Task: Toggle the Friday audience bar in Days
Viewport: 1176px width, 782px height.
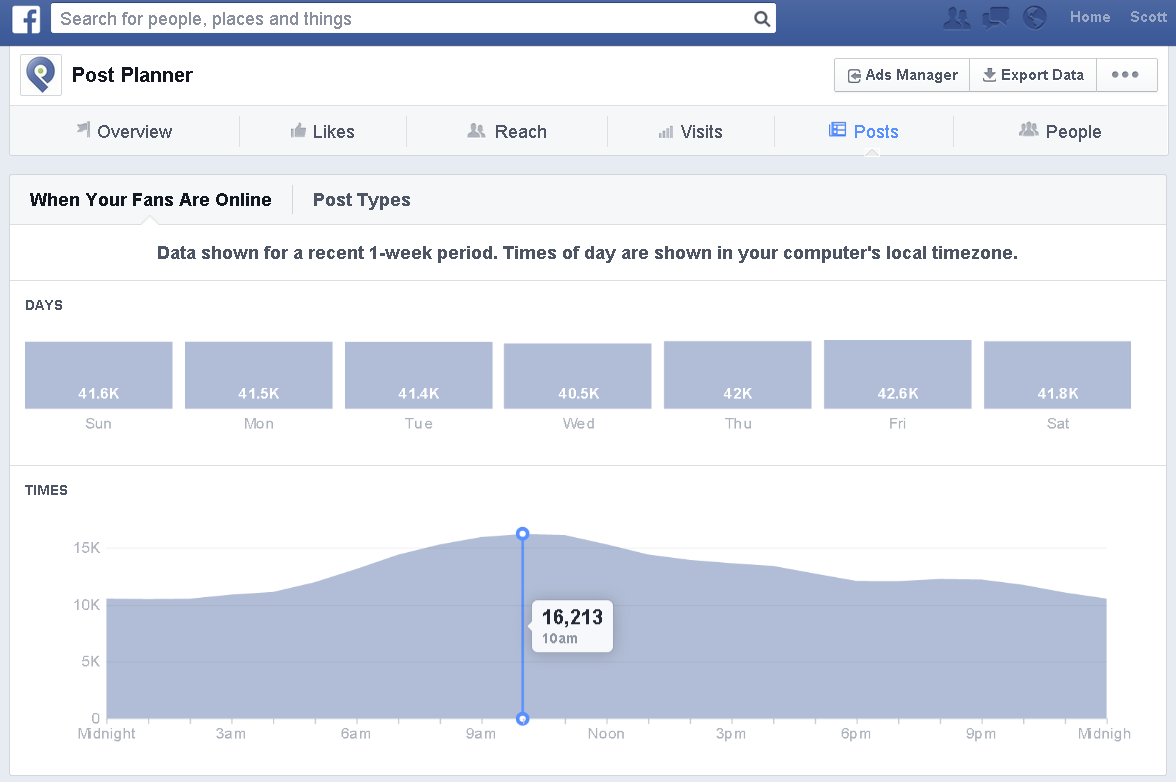Action: click(x=897, y=374)
